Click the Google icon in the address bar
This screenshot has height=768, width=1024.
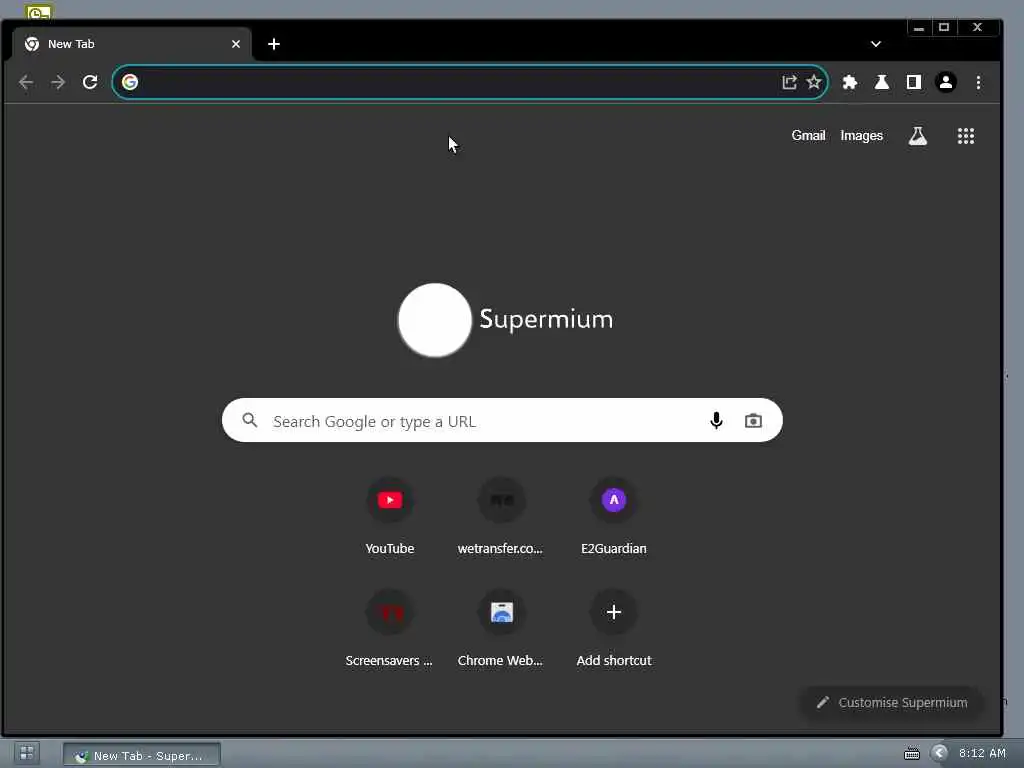130,82
